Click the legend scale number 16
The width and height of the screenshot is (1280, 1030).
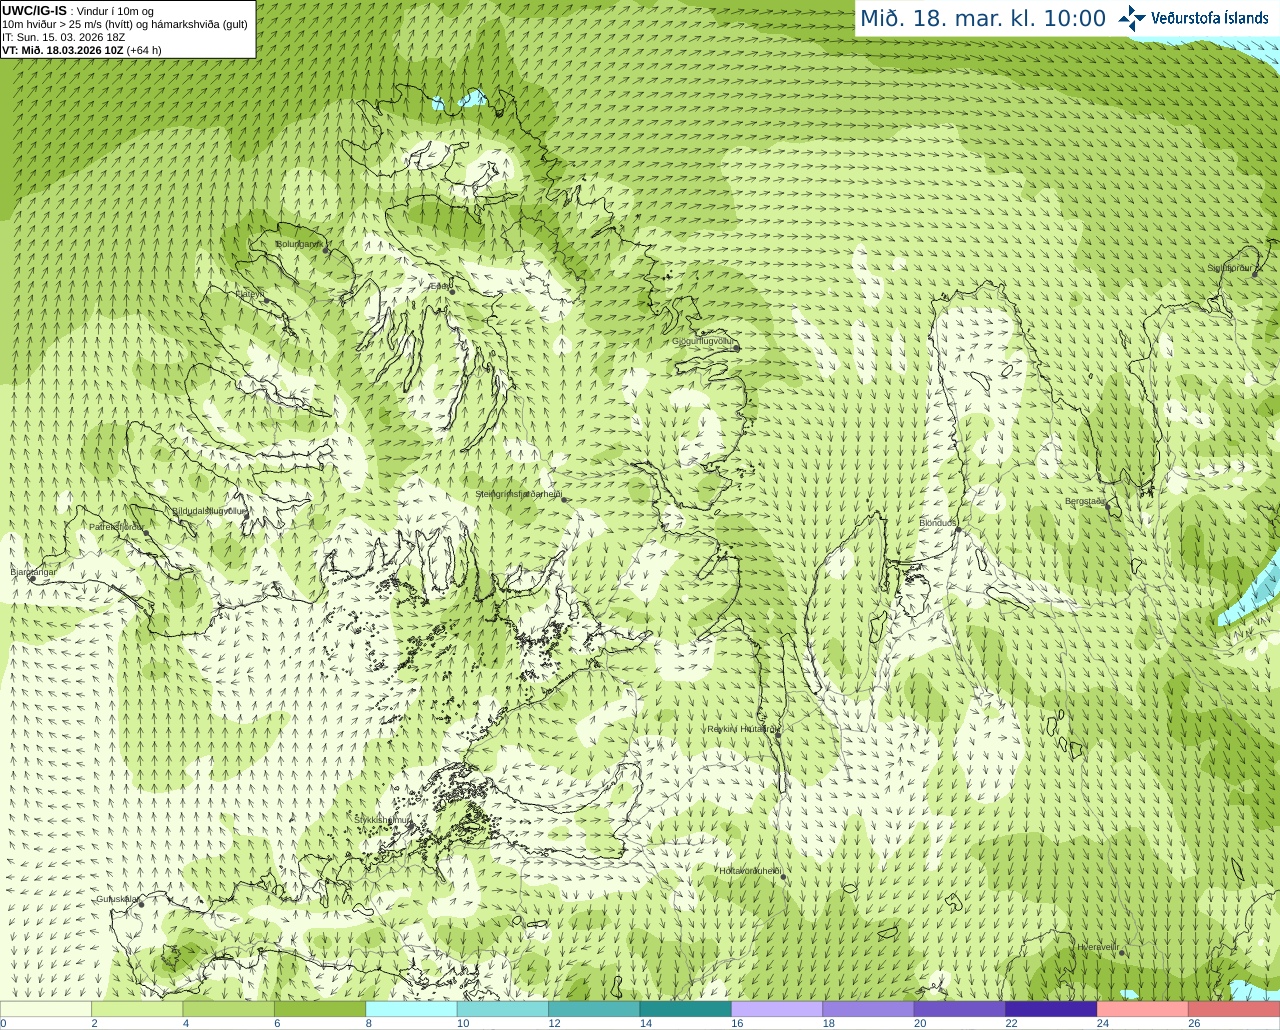(x=737, y=1024)
